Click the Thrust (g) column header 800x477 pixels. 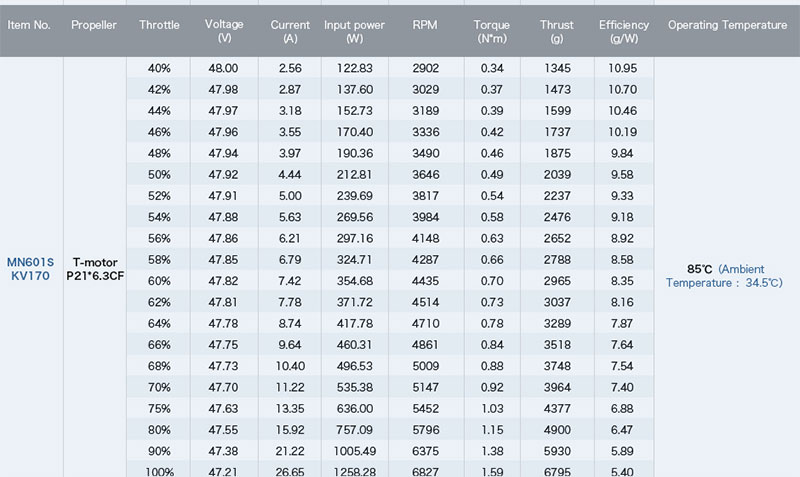557,30
